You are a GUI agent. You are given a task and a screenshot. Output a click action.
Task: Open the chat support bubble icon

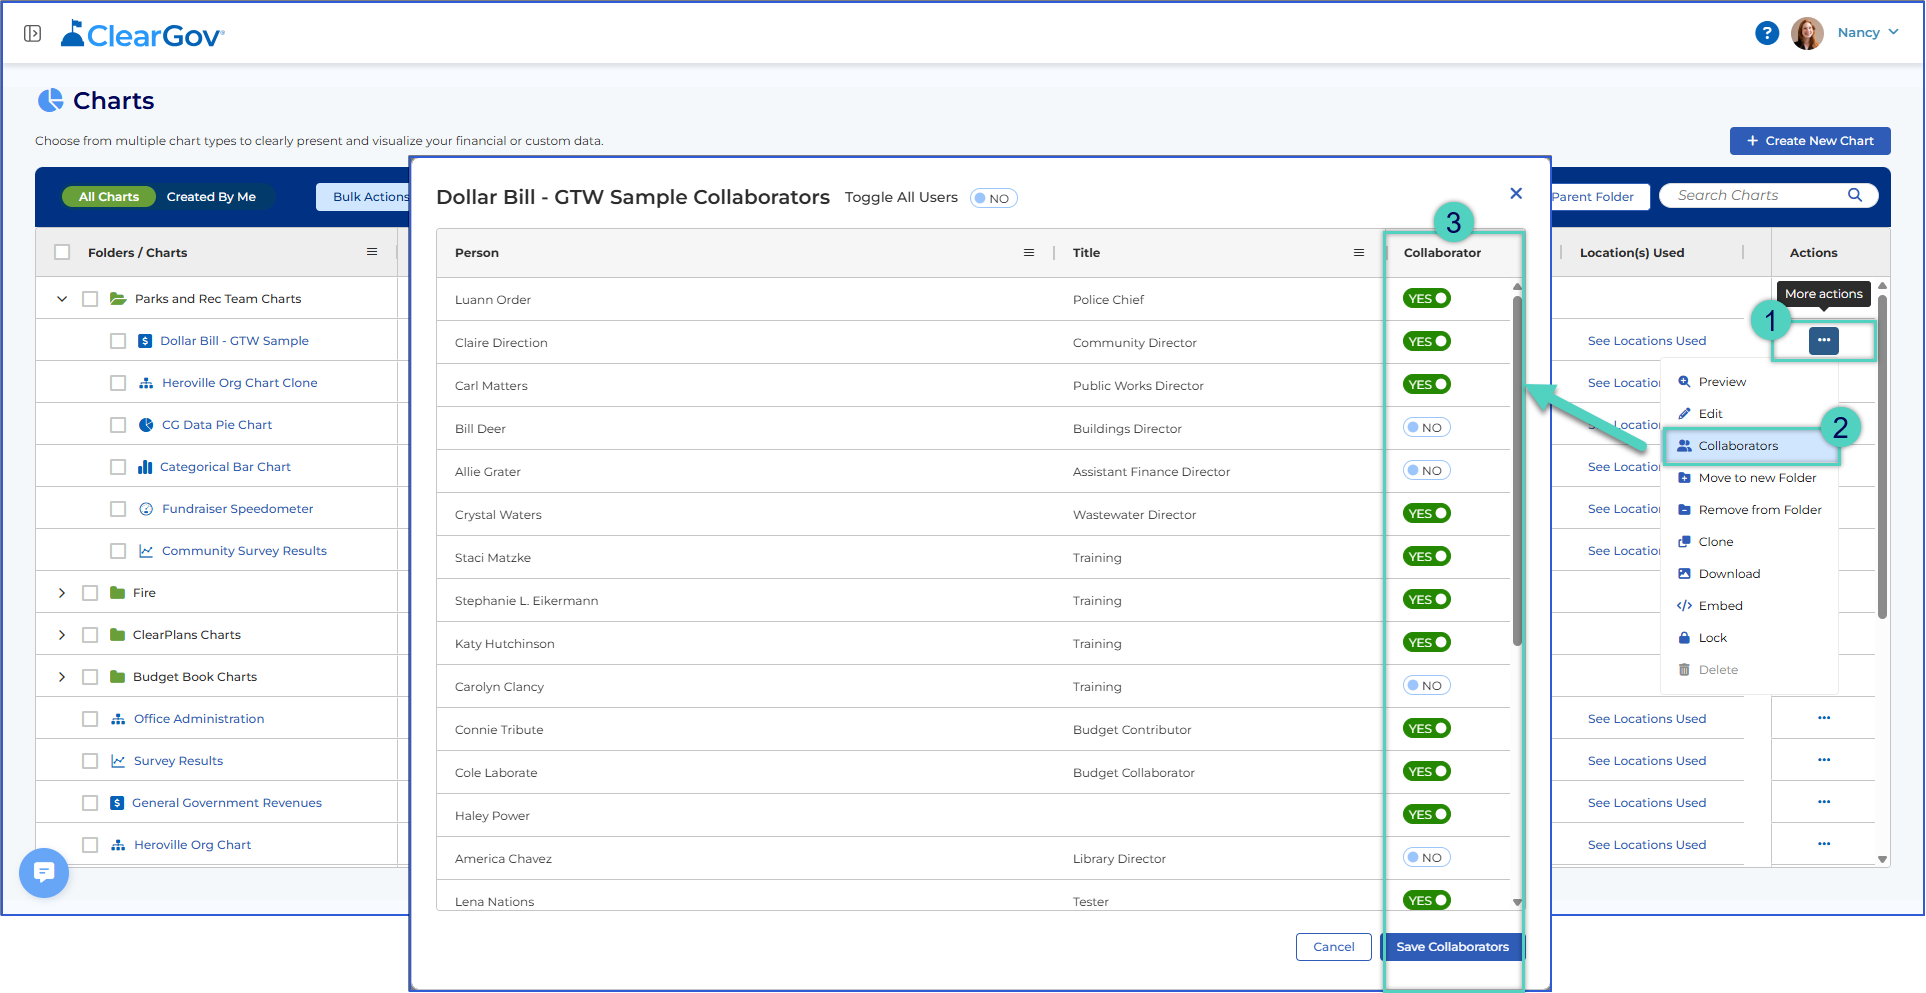point(44,873)
